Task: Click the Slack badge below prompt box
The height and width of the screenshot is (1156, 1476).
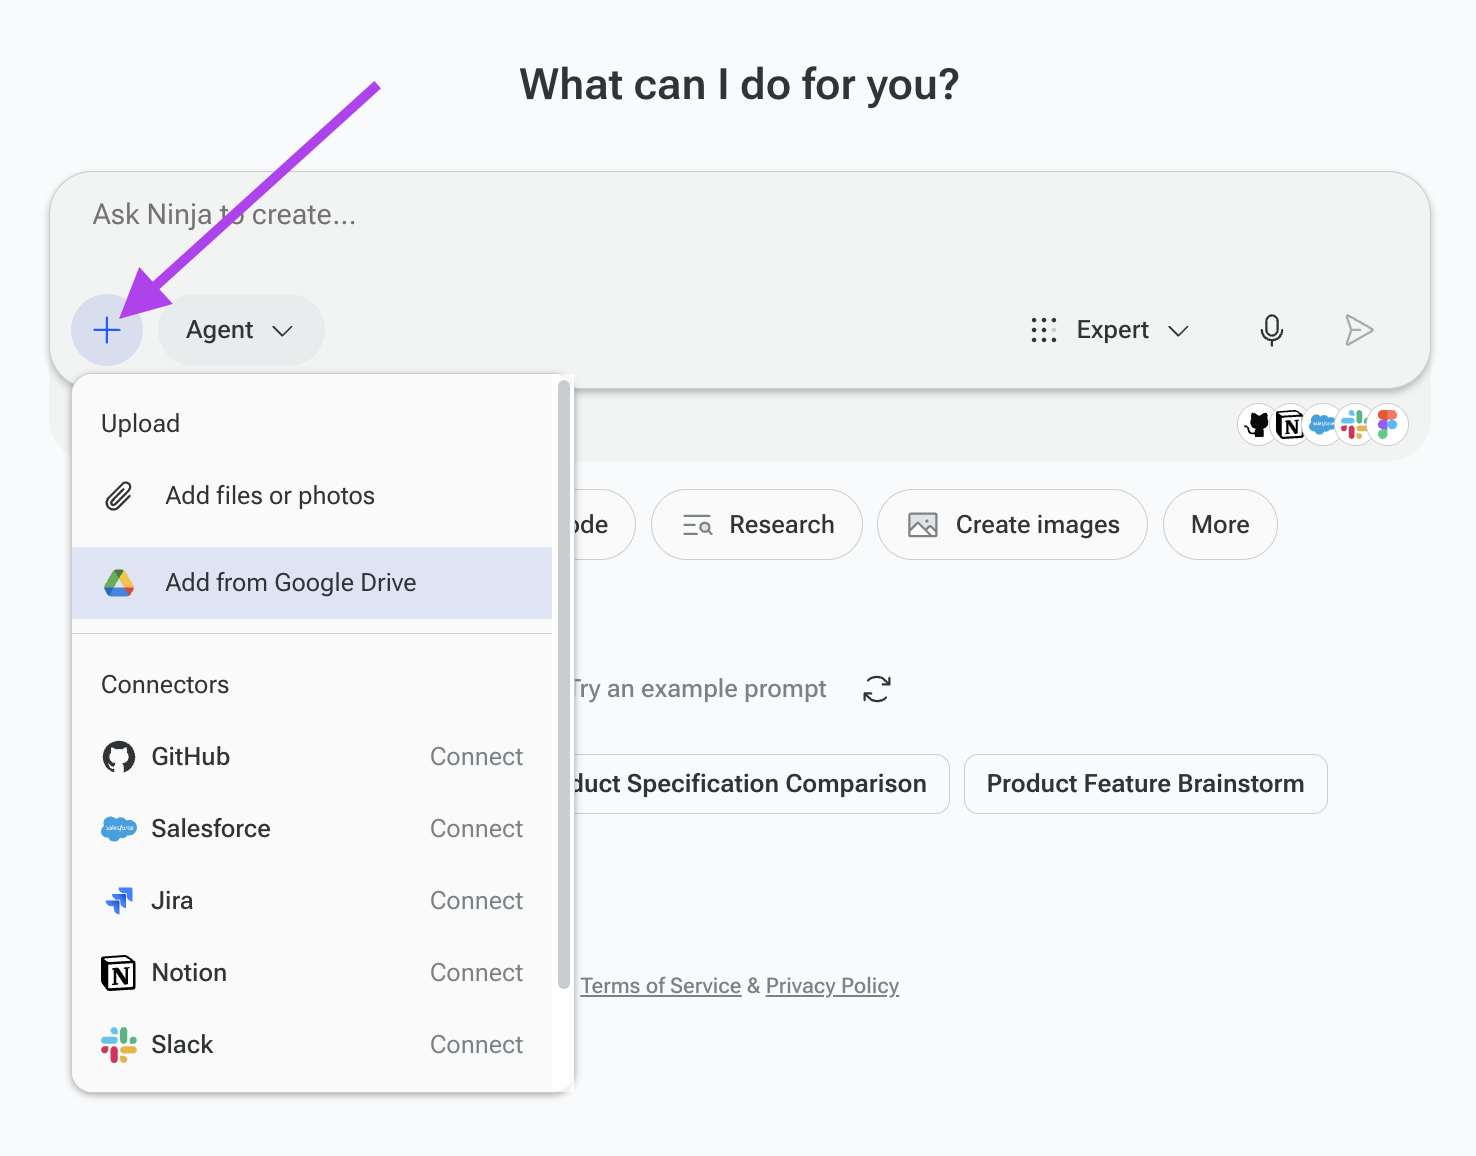Action: point(1355,425)
